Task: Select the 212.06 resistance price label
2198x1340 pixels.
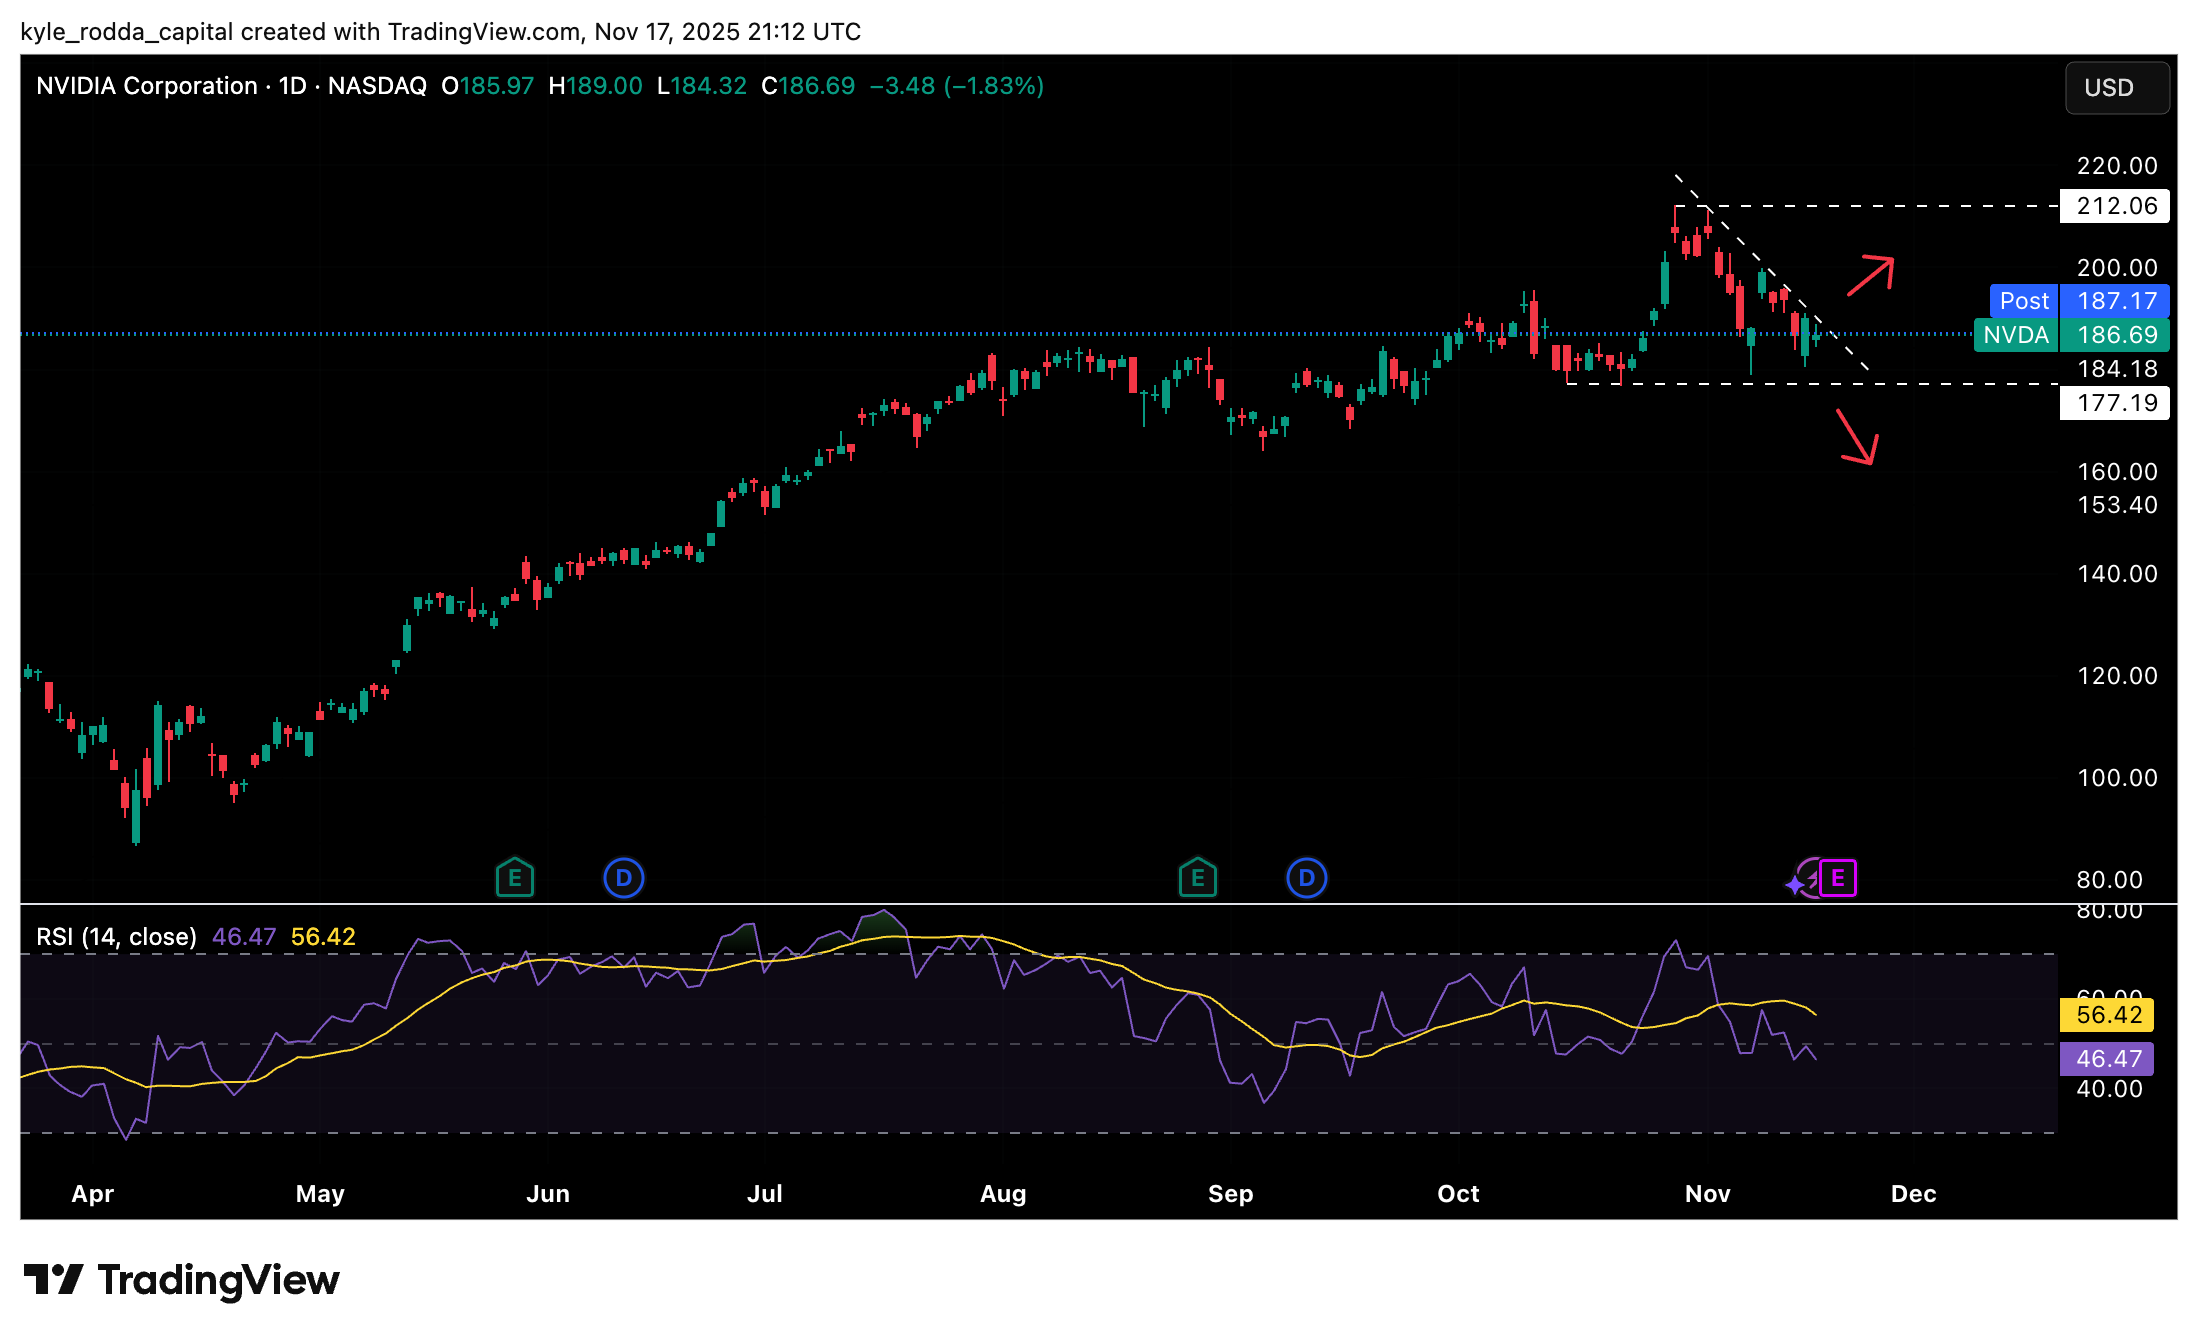Action: click(x=2115, y=206)
